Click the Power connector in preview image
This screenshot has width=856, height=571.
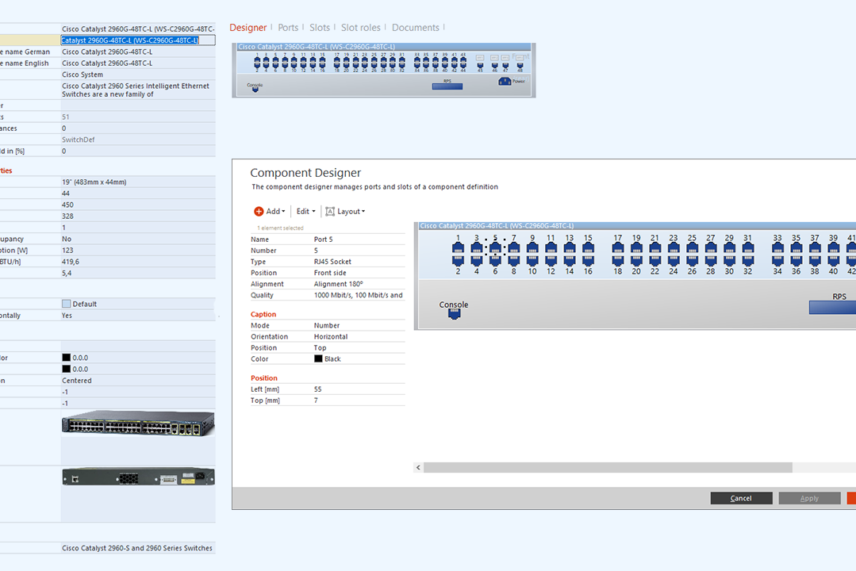[505, 81]
